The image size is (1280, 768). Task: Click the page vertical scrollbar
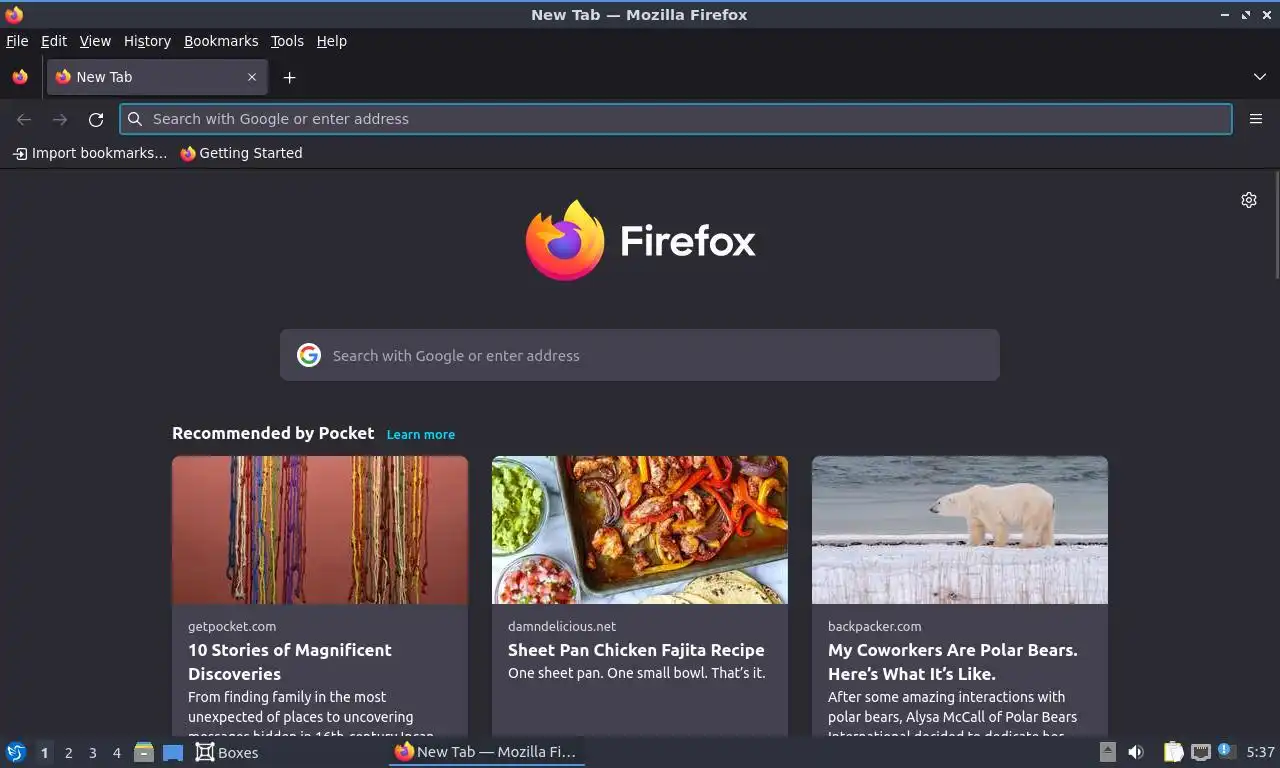click(x=1276, y=225)
